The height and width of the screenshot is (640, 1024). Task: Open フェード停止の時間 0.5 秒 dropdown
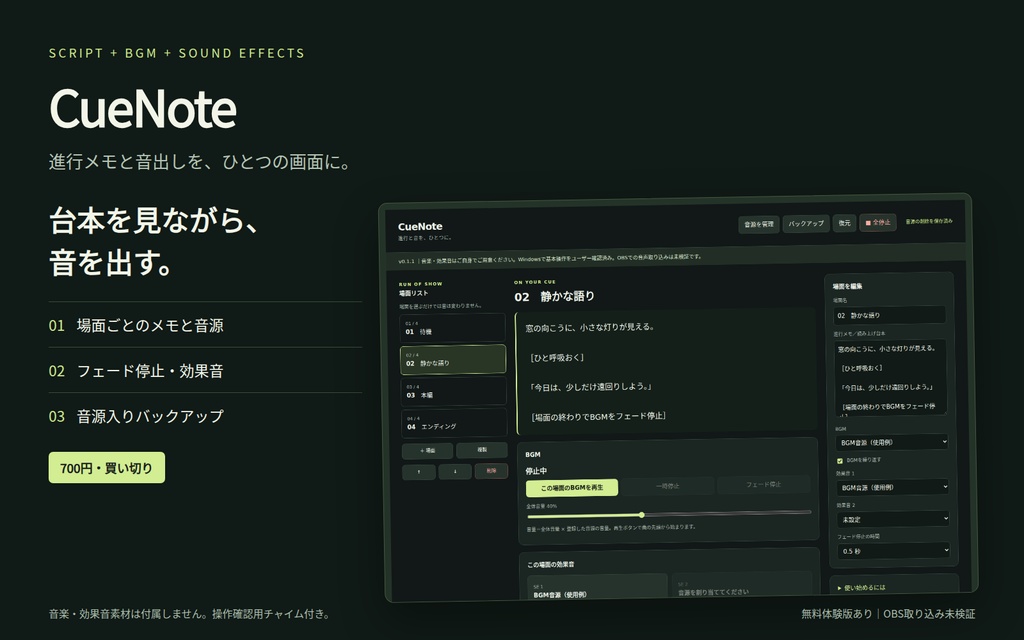pyautogui.click(x=893, y=551)
